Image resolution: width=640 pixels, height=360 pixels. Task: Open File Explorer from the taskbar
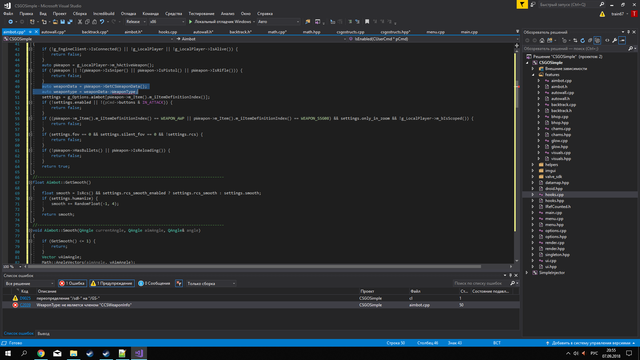tap(73, 353)
